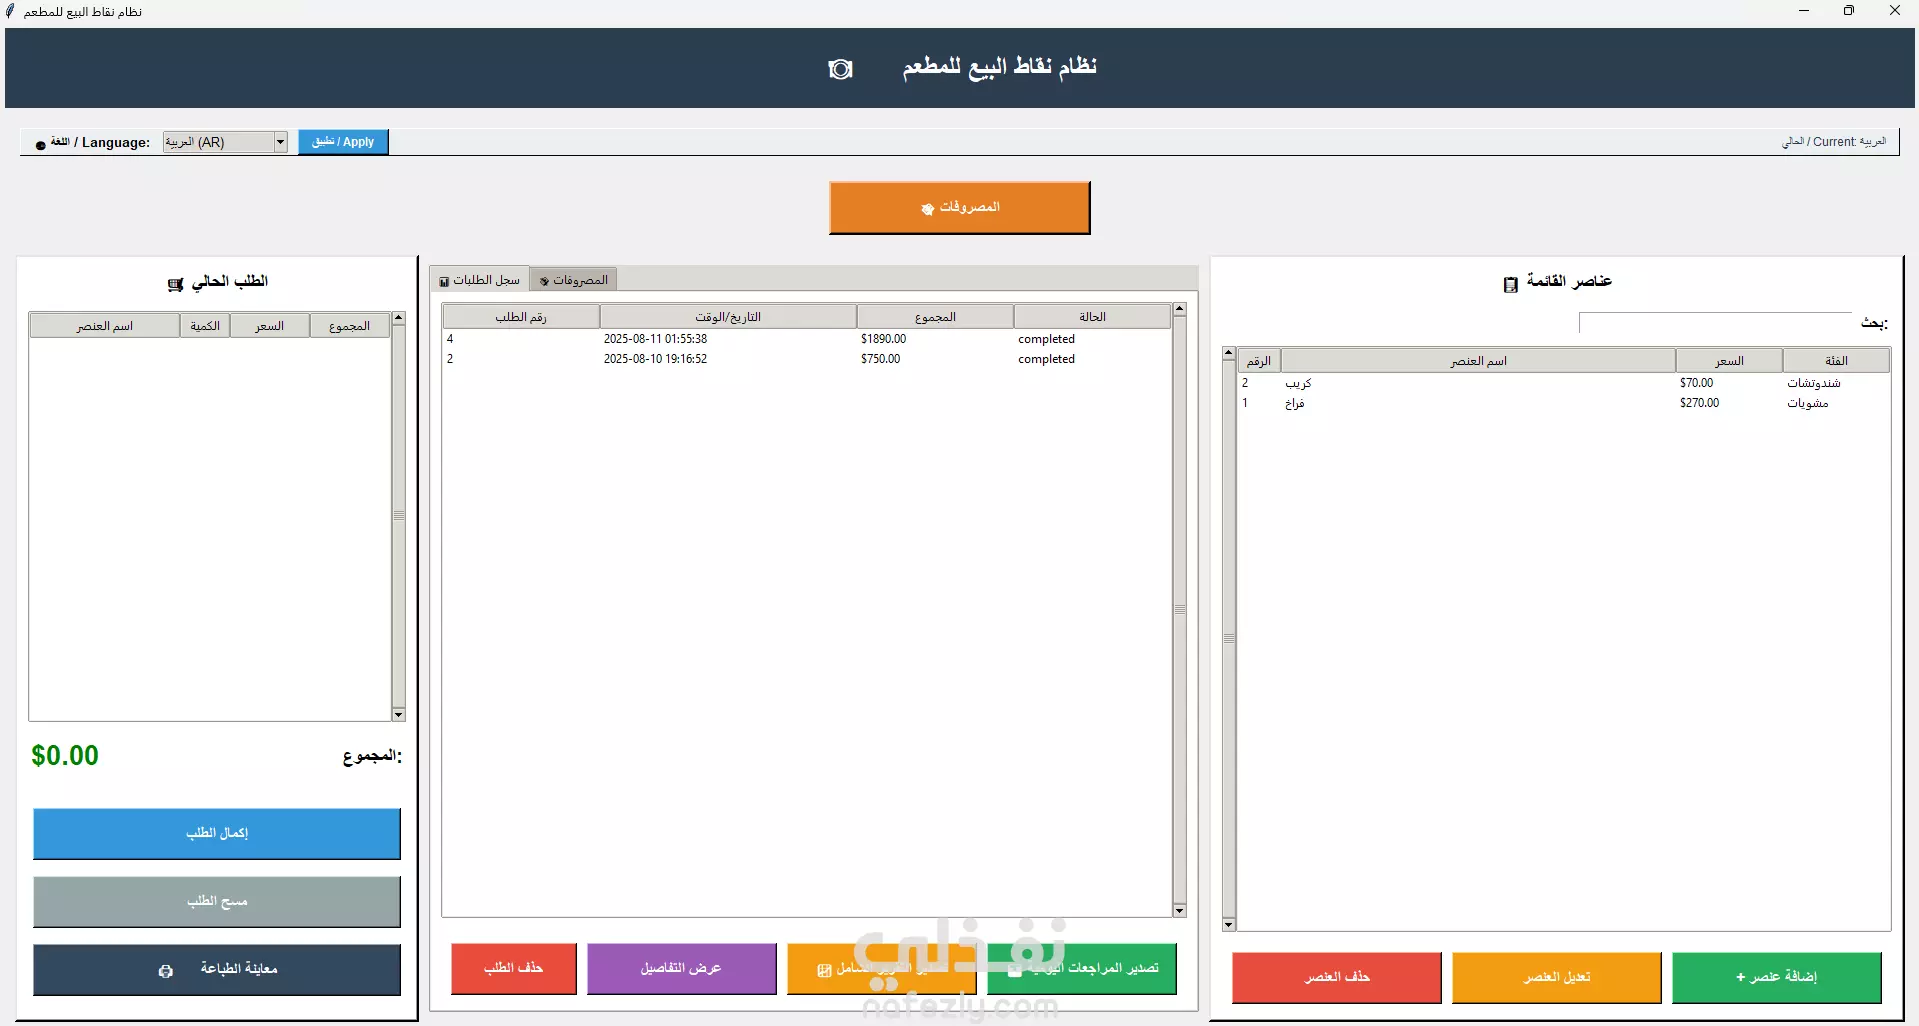Sort orders by رقم الطلب column header

coord(521,317)
